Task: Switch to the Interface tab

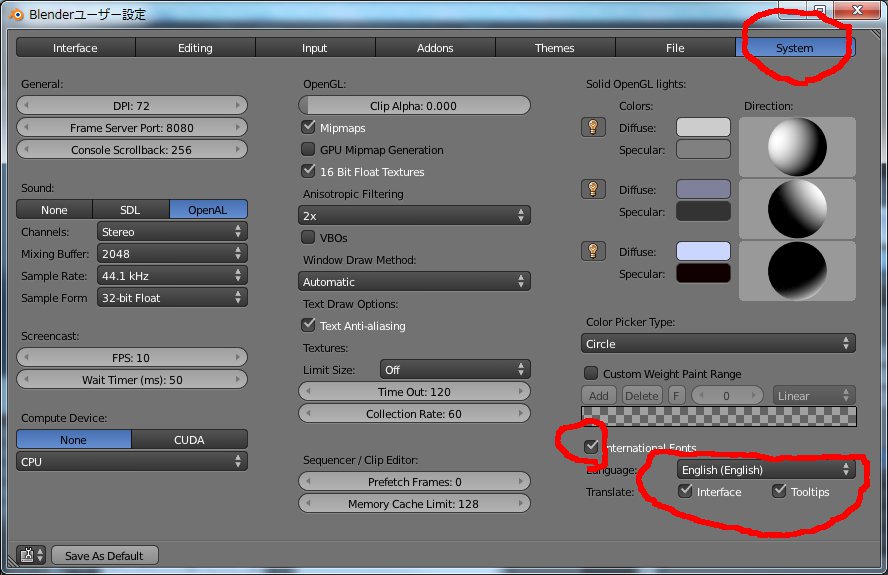Action: pos(75,48)
